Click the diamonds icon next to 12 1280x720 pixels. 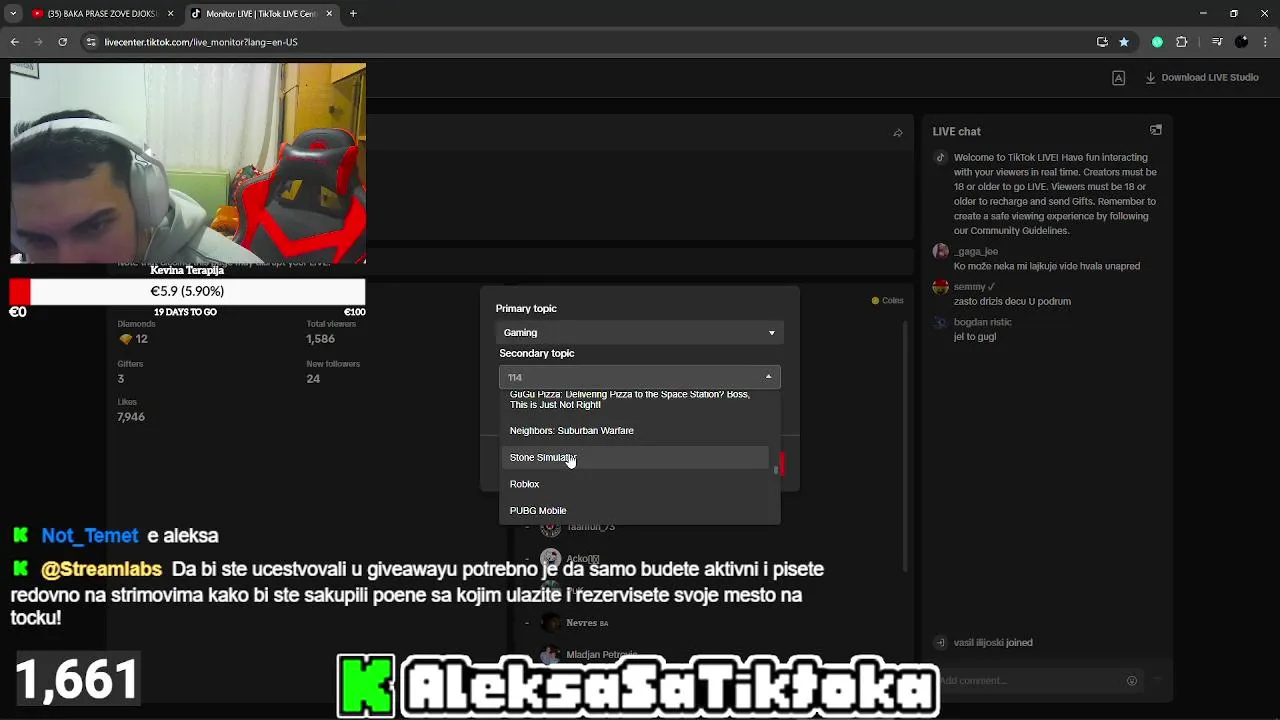pos(125,339)
